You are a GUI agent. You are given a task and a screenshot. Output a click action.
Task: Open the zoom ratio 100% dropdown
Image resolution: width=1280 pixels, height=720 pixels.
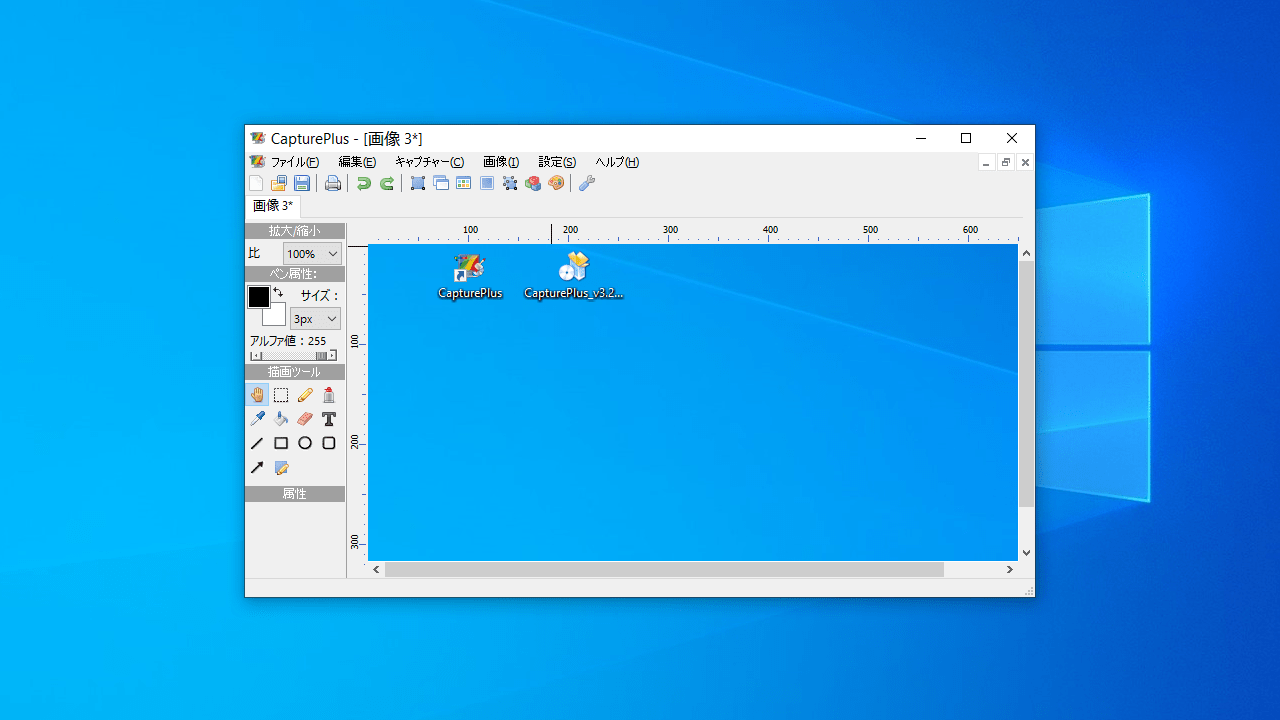coord(312,254)
